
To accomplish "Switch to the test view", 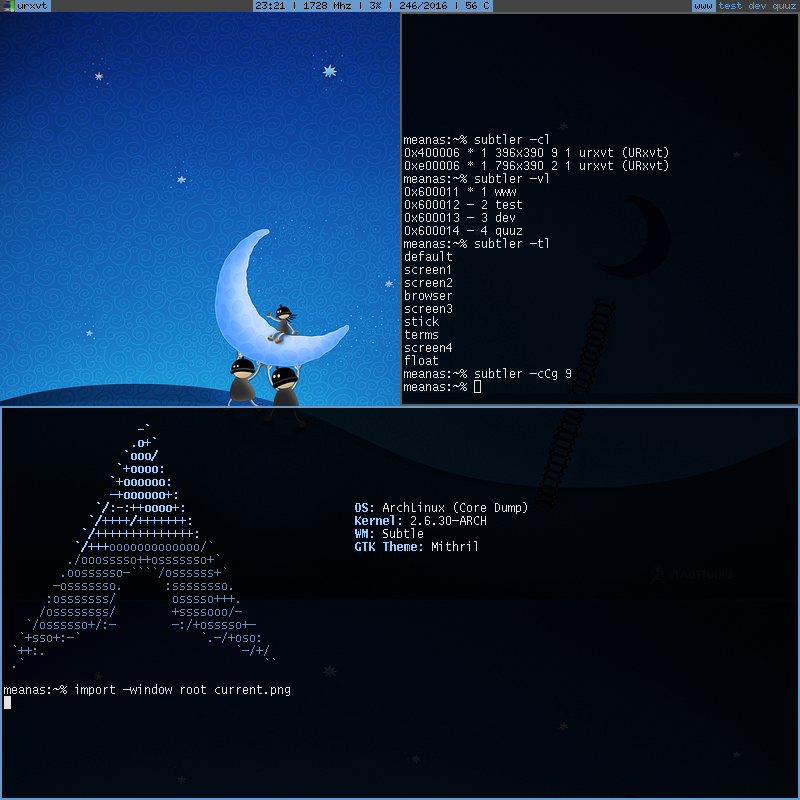I will click(x=730, y=6).
